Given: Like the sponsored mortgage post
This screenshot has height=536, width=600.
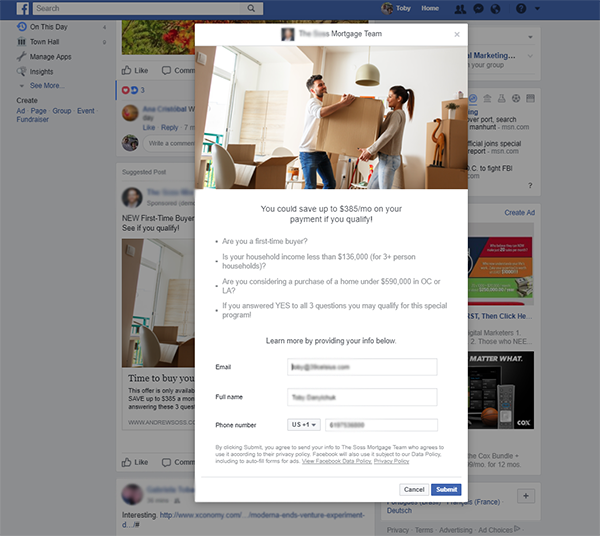Looking at the screenshot, I should coord(135,462).
